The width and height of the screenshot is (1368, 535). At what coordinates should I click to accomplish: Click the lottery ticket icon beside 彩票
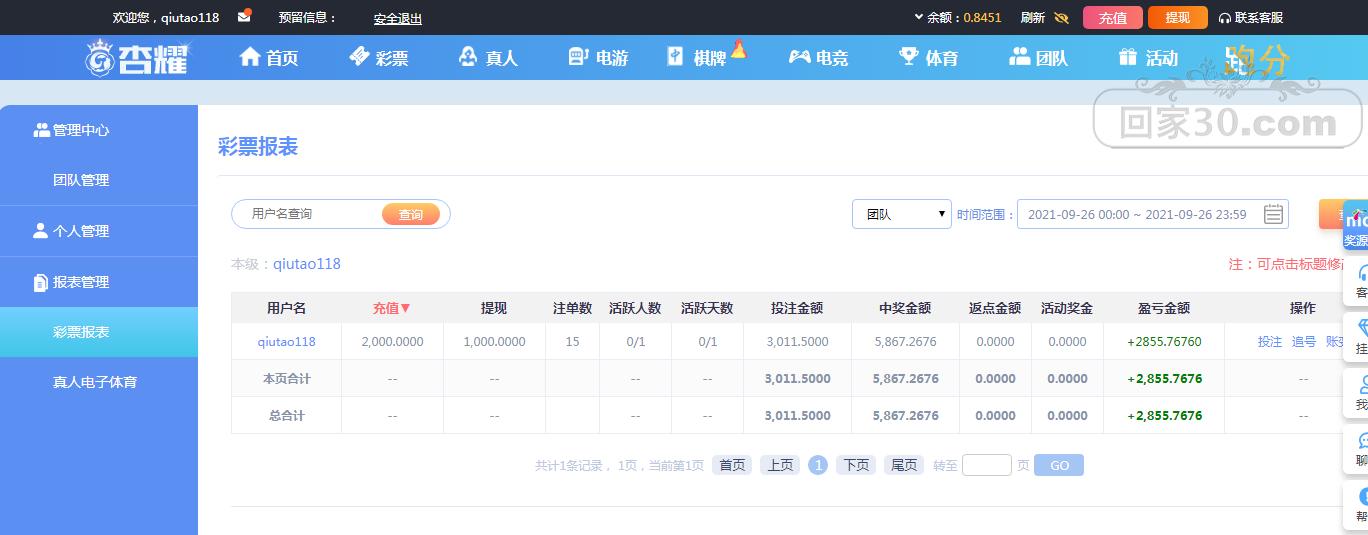pos(359,57)
